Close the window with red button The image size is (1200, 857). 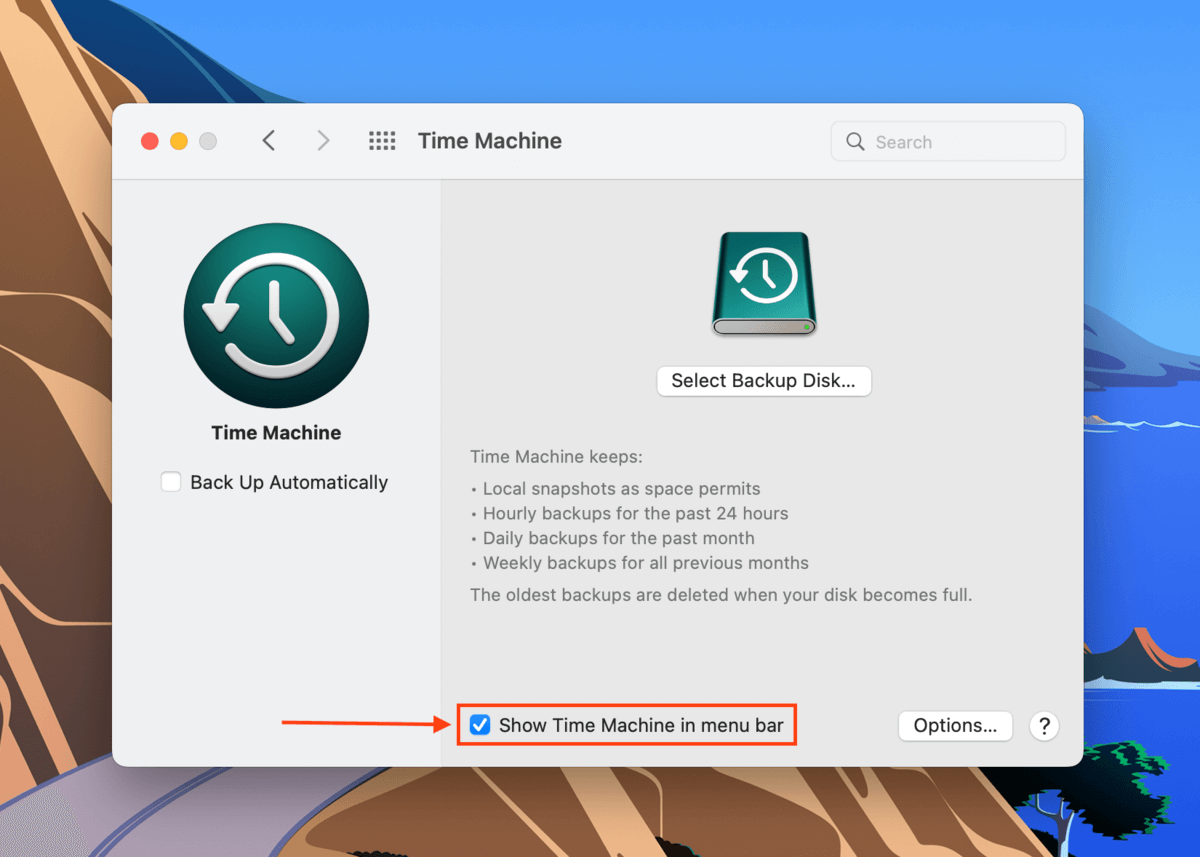pos(150,141)
